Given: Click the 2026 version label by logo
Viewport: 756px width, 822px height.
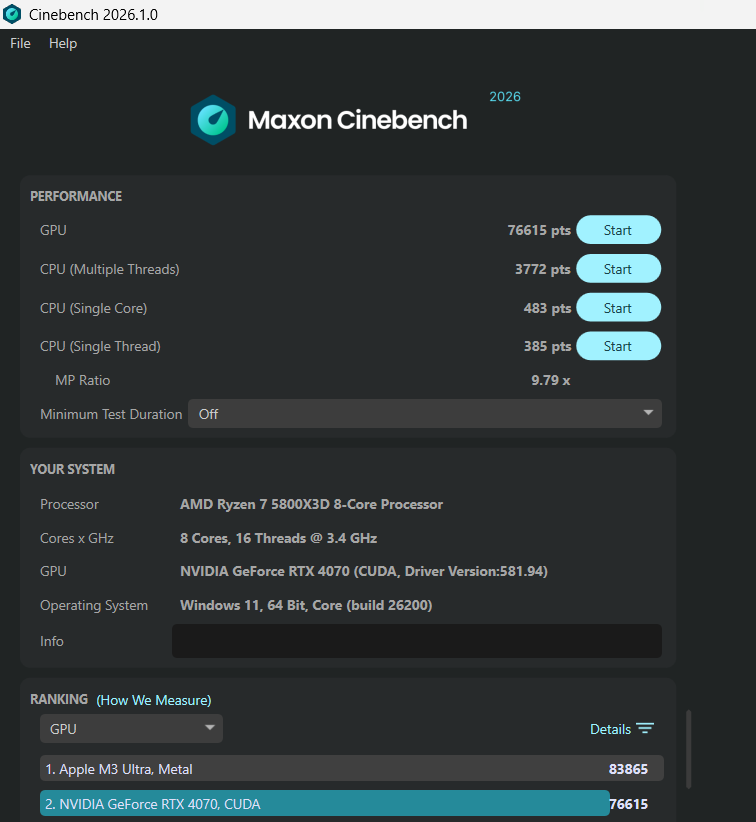Looking at the screenshot, I should [x=505, y=96].
